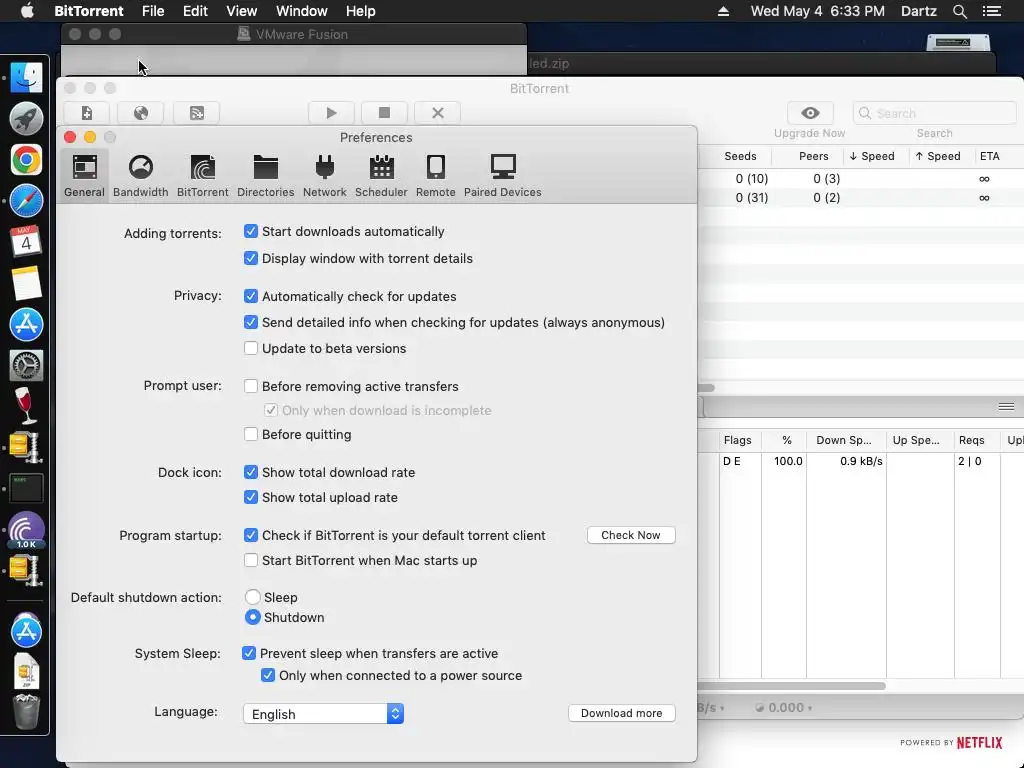Click the Check Now button
Viewport: 1024px width, 768px height.
(x=631, y=535)
